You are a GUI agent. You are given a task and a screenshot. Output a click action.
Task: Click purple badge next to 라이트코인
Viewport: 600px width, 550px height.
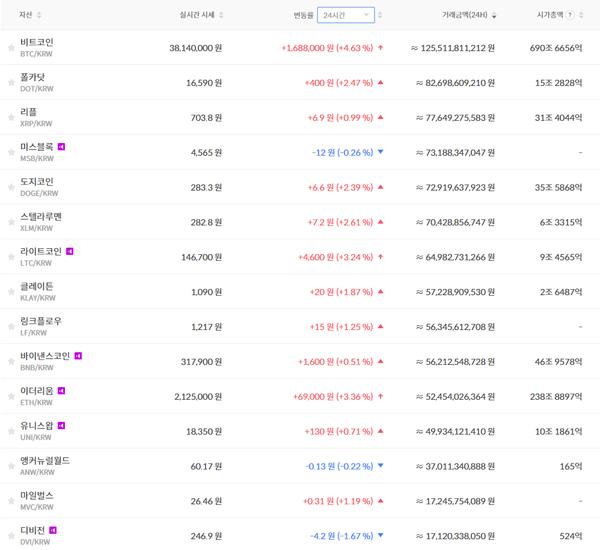[x=70, y=251]
